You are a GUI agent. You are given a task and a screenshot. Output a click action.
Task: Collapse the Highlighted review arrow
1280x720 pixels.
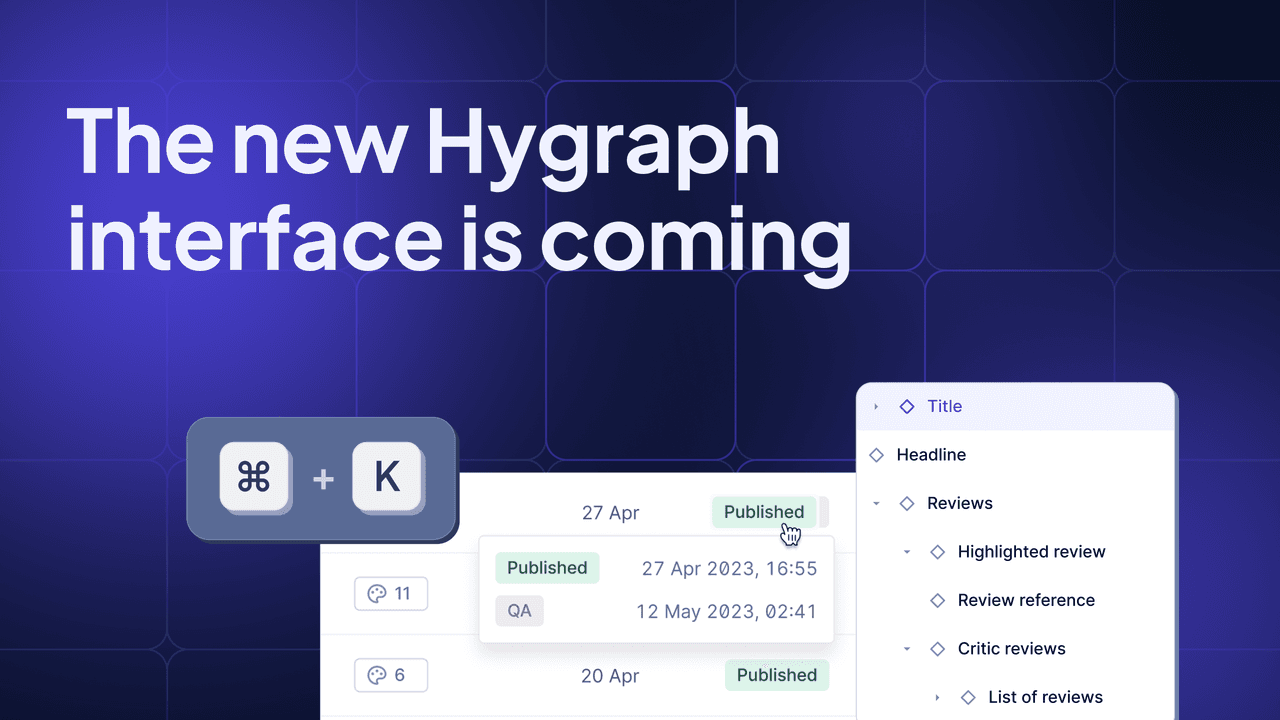[x=907, y=552]
